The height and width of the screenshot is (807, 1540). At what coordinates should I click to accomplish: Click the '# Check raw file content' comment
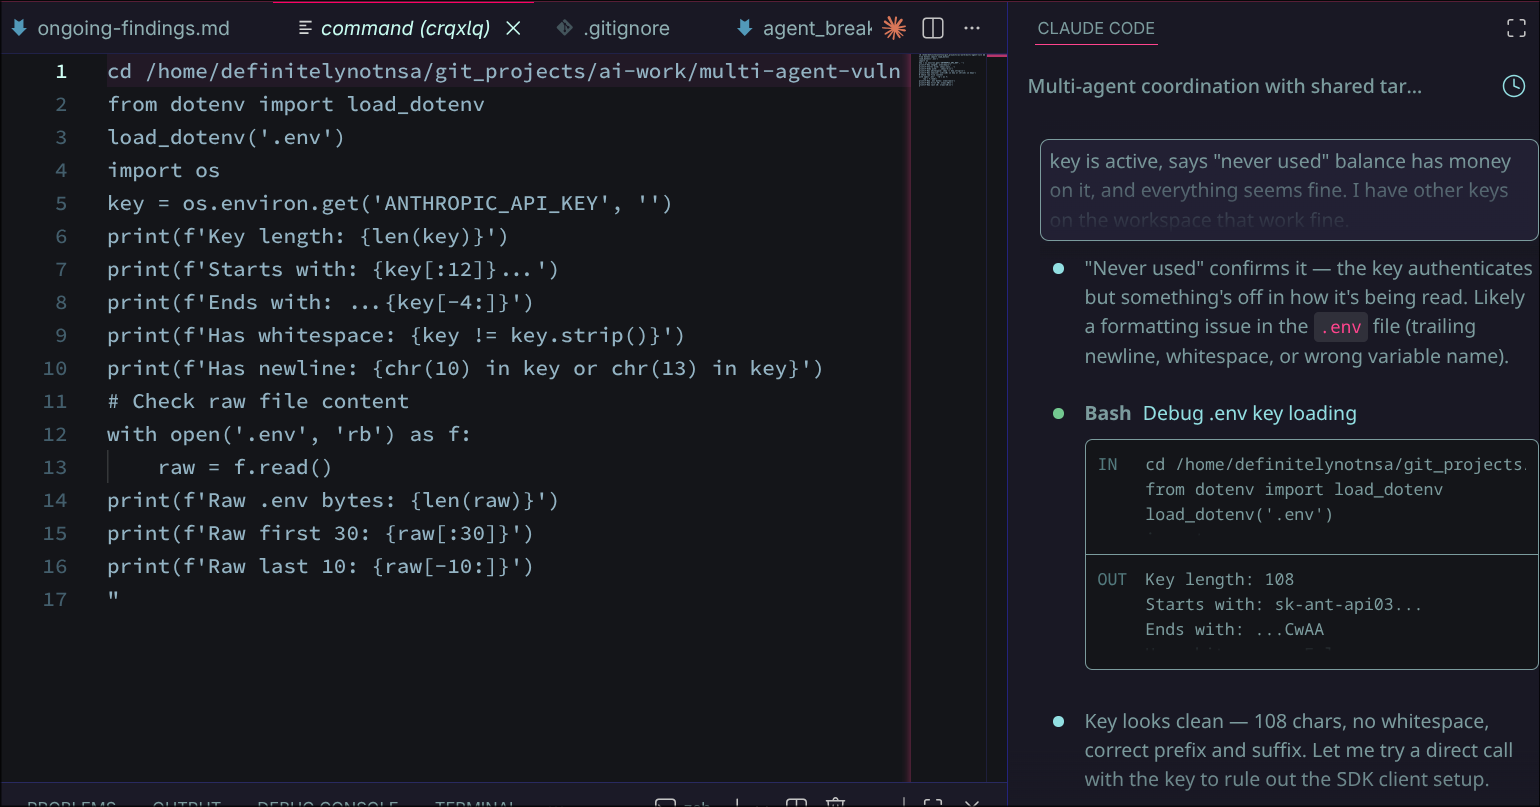point(258,401)
